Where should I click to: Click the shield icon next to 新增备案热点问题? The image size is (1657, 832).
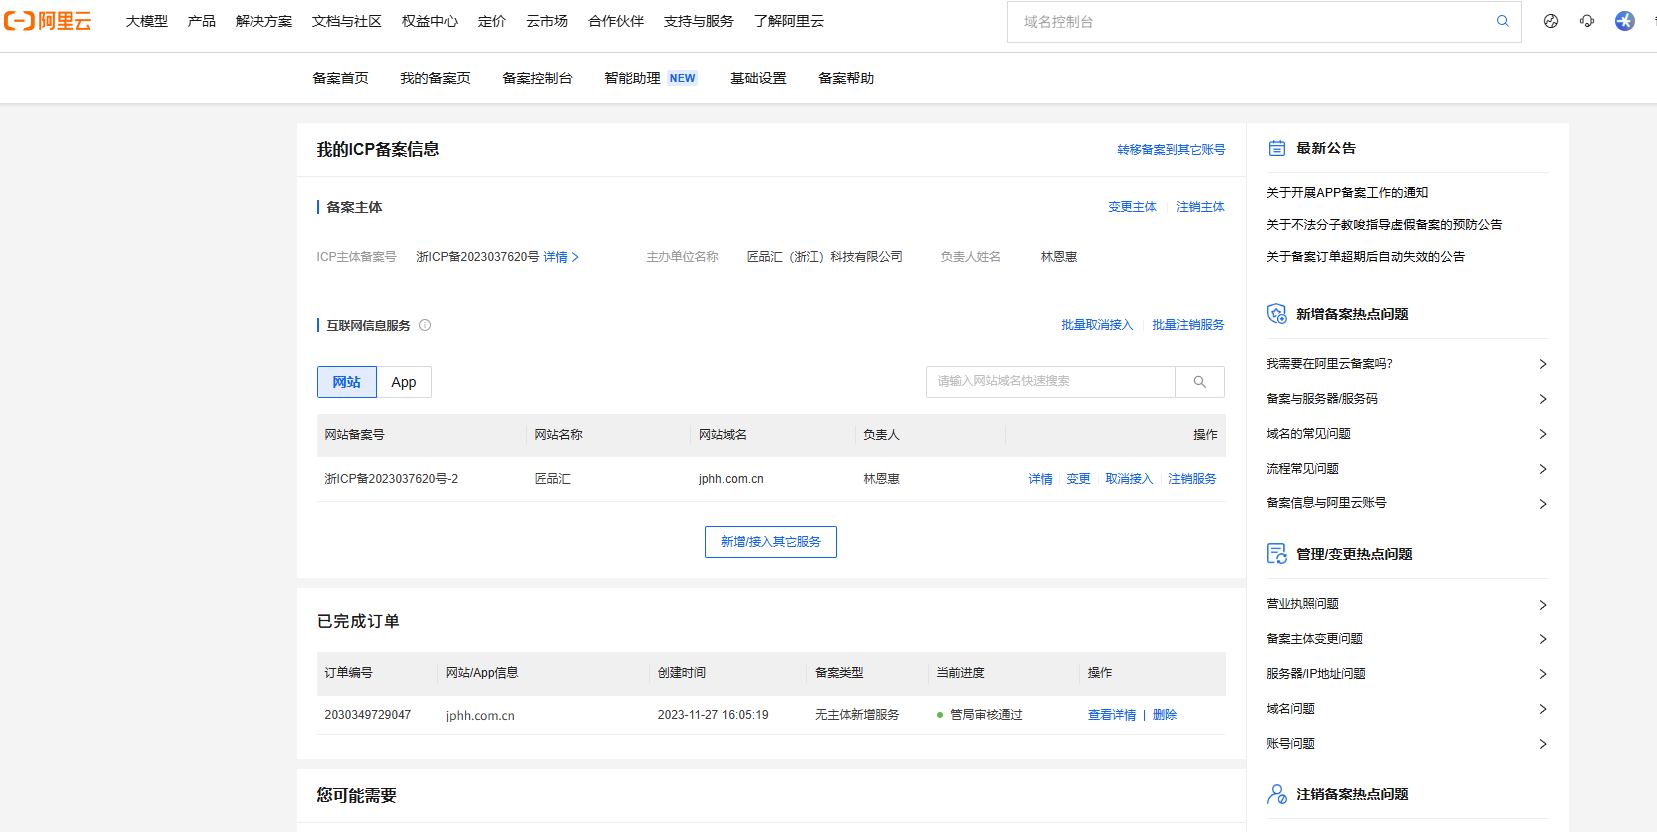pyautogui.click(x=1277, y=314)
